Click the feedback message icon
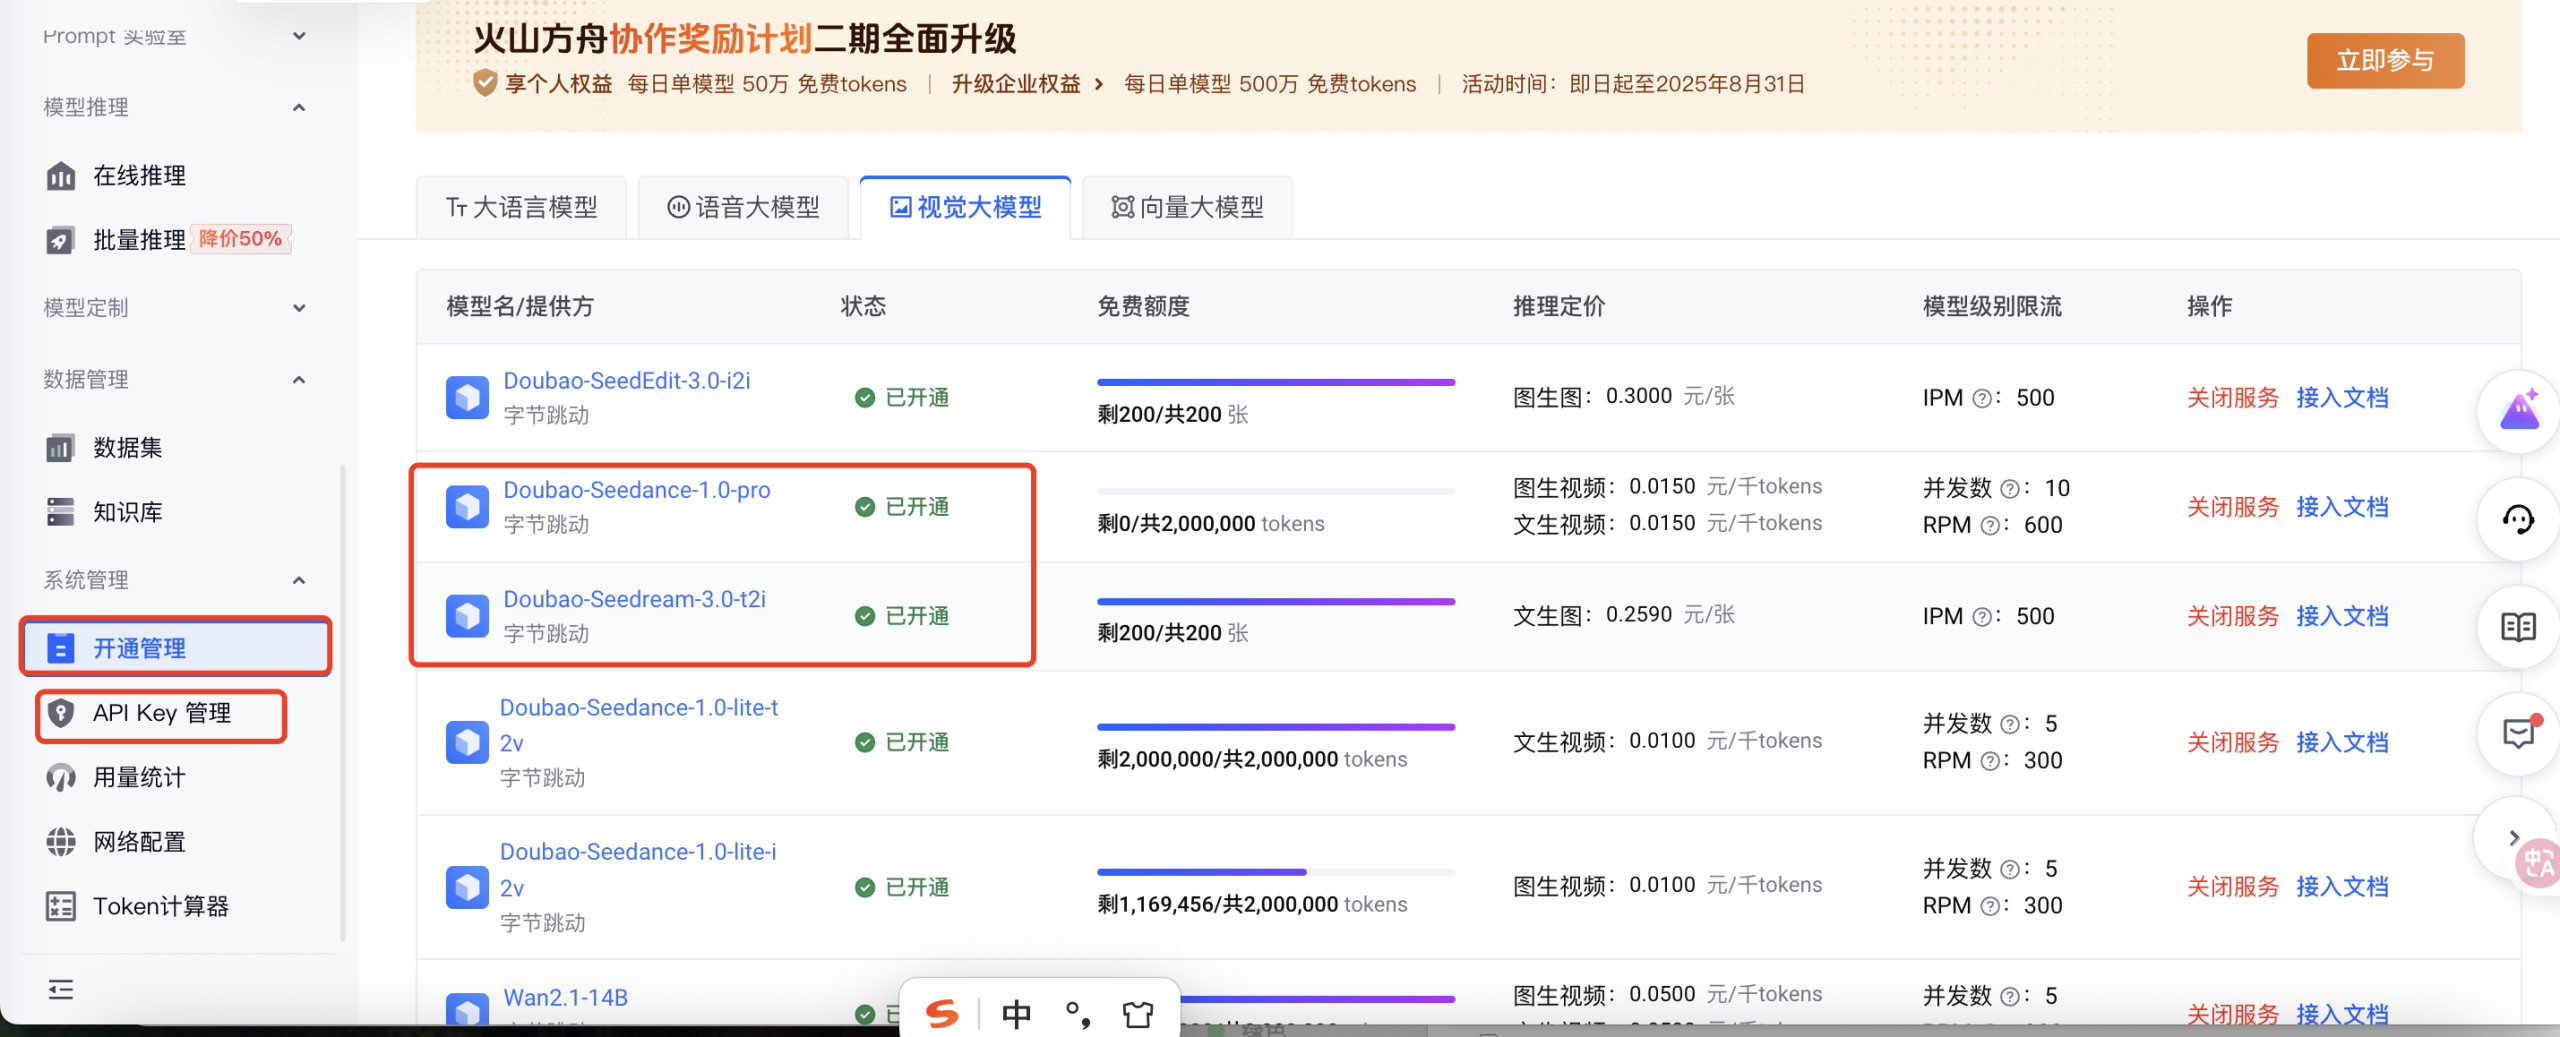Viewport: 2560px width, 1037px height. pos(2517,734)
